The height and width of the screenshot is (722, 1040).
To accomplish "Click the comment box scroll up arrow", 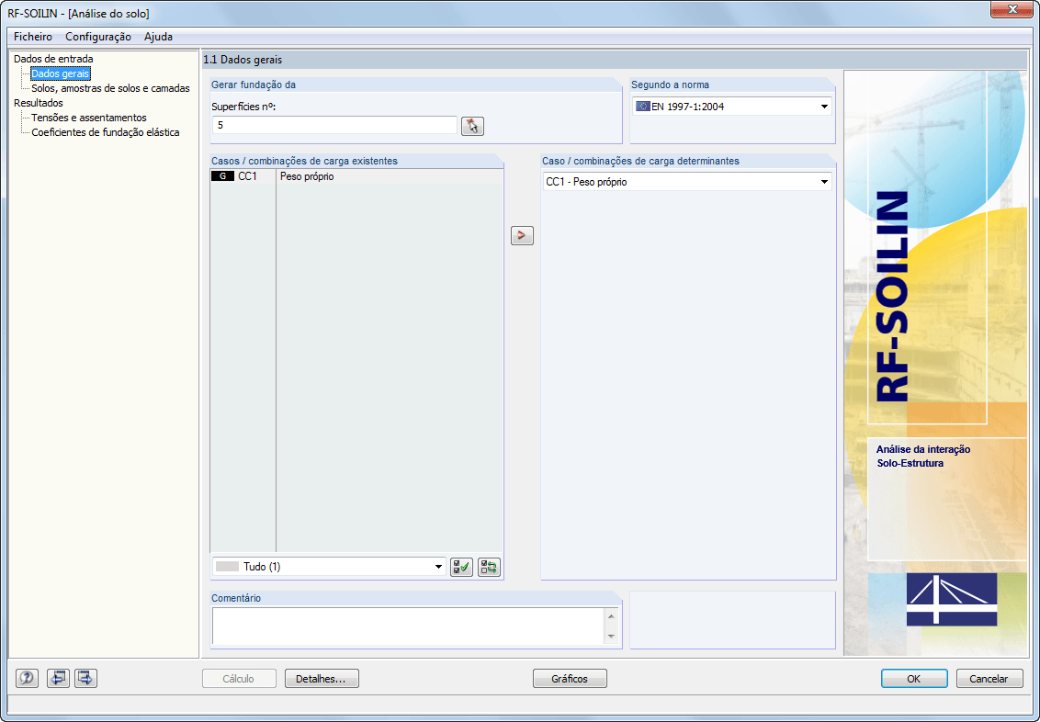I will click(611, 617).
